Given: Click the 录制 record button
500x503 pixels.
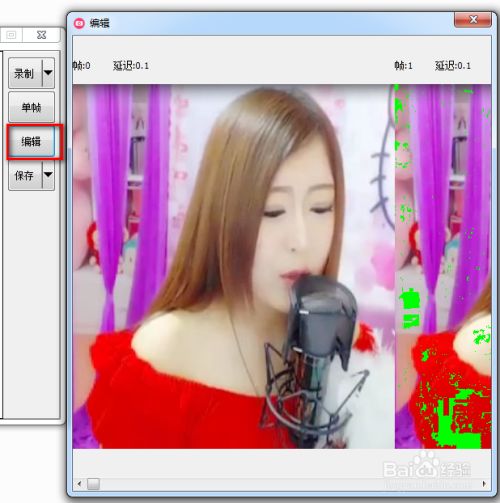Looking at the screenshot, I should point(25,73).
